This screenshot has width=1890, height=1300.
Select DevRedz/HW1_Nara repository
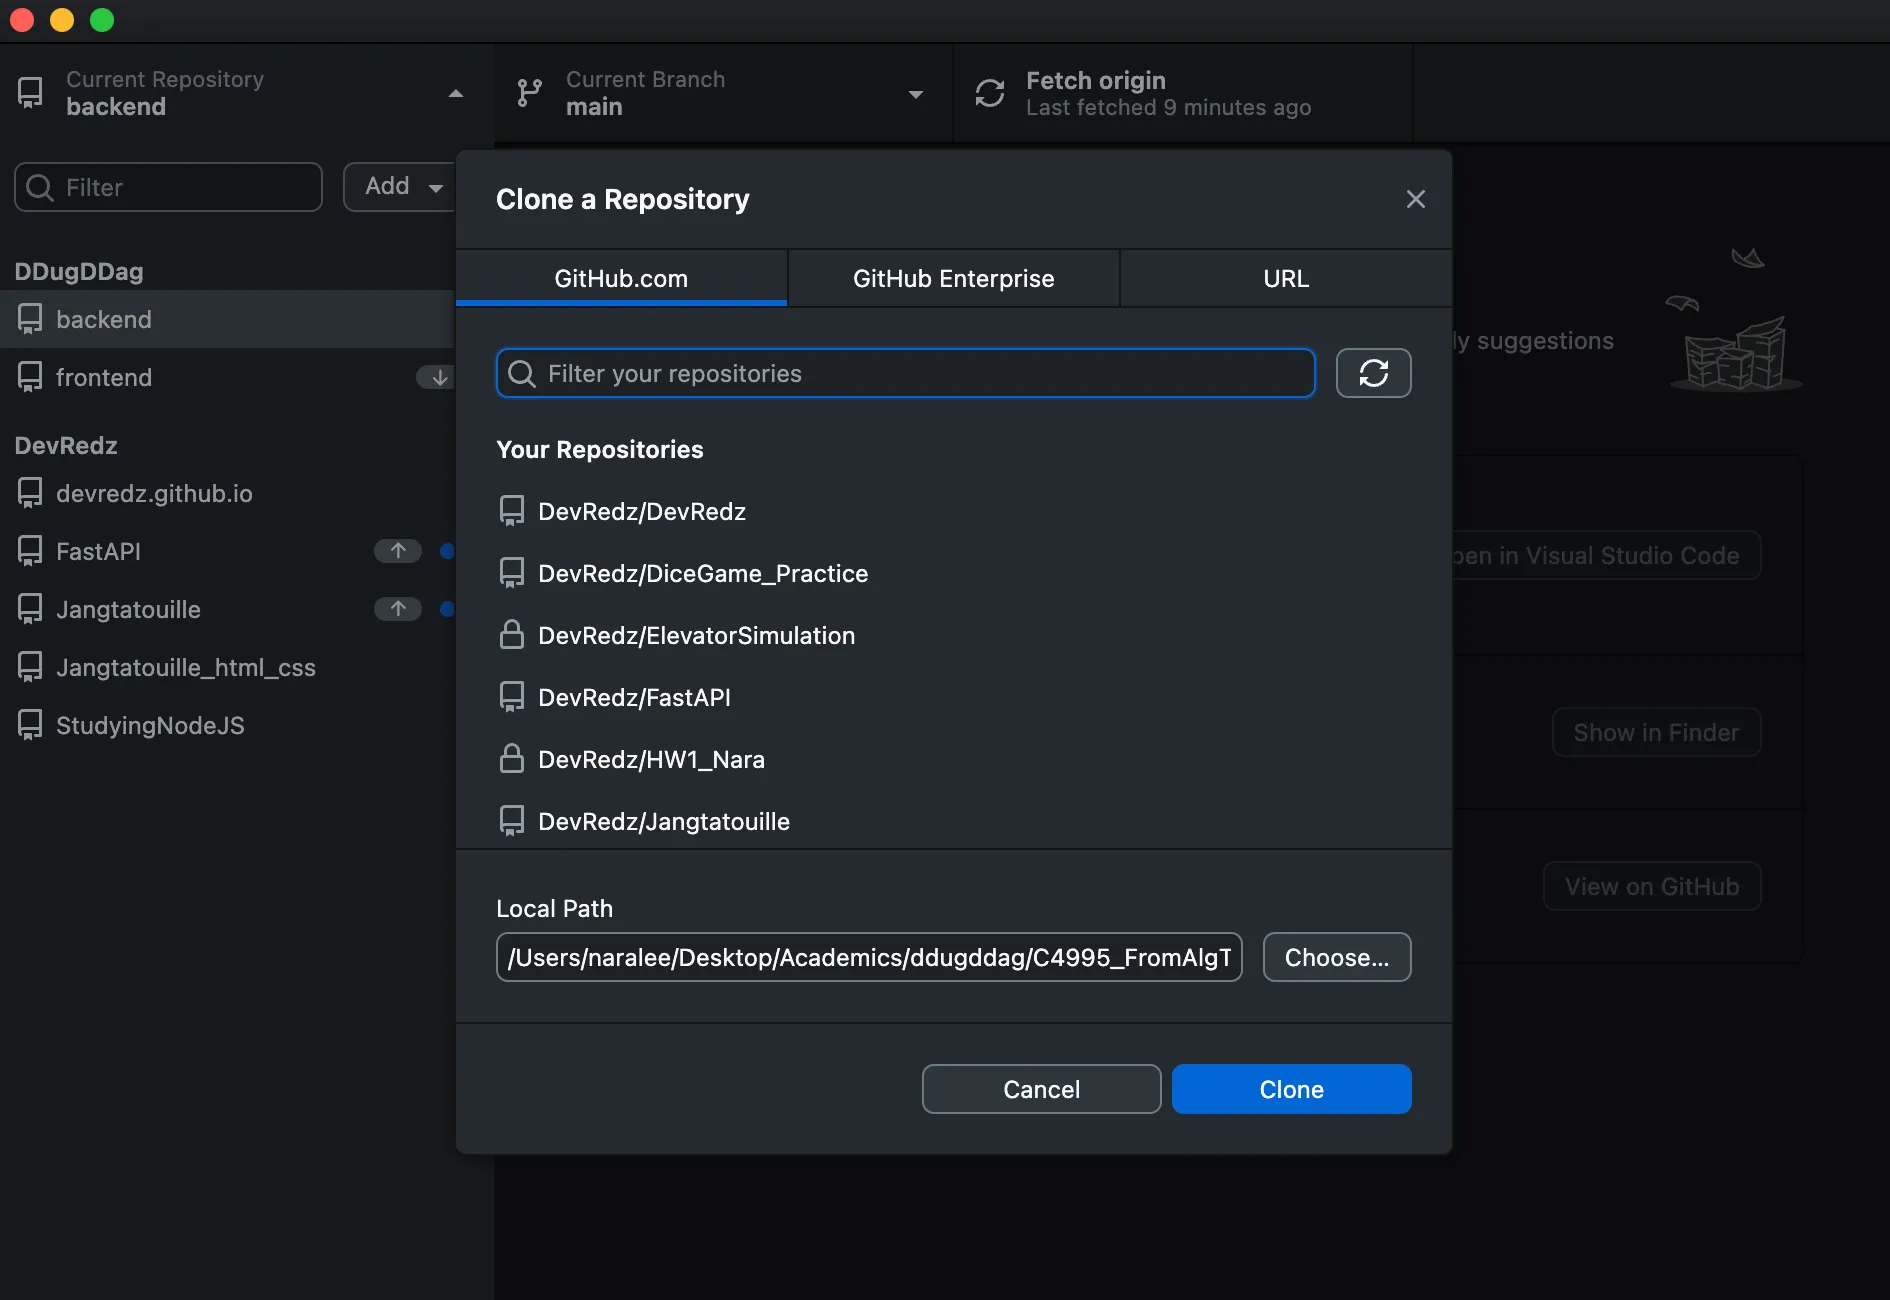click(954, 759)
